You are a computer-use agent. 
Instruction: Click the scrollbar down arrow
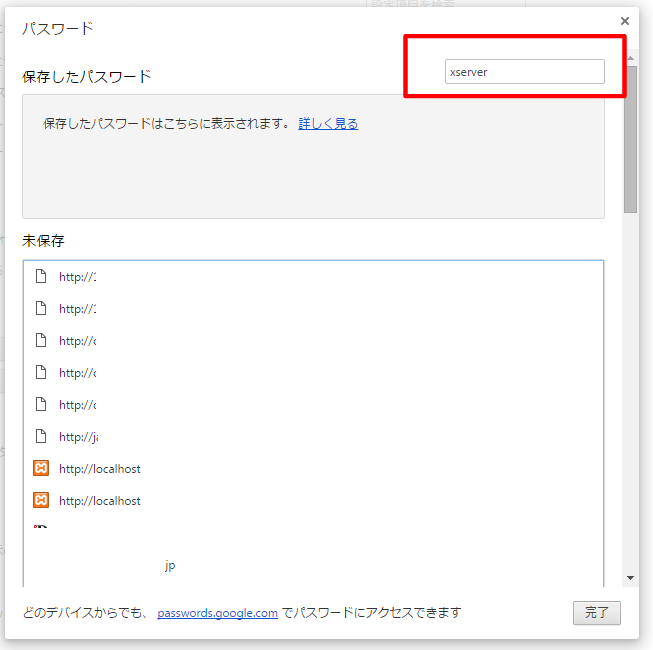click(x=630, y=577)
